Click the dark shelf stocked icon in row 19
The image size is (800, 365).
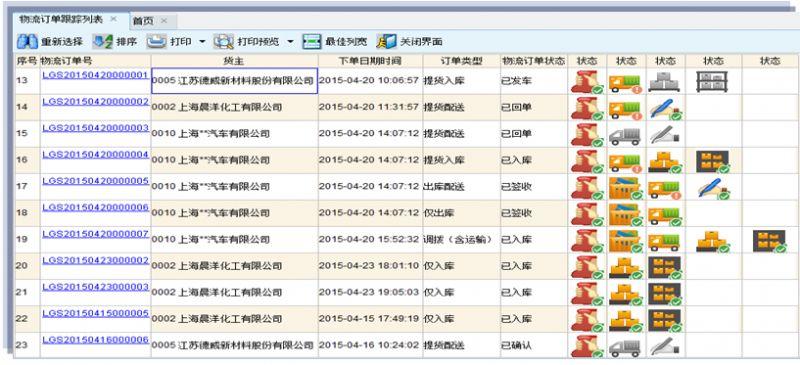point(770,241)
